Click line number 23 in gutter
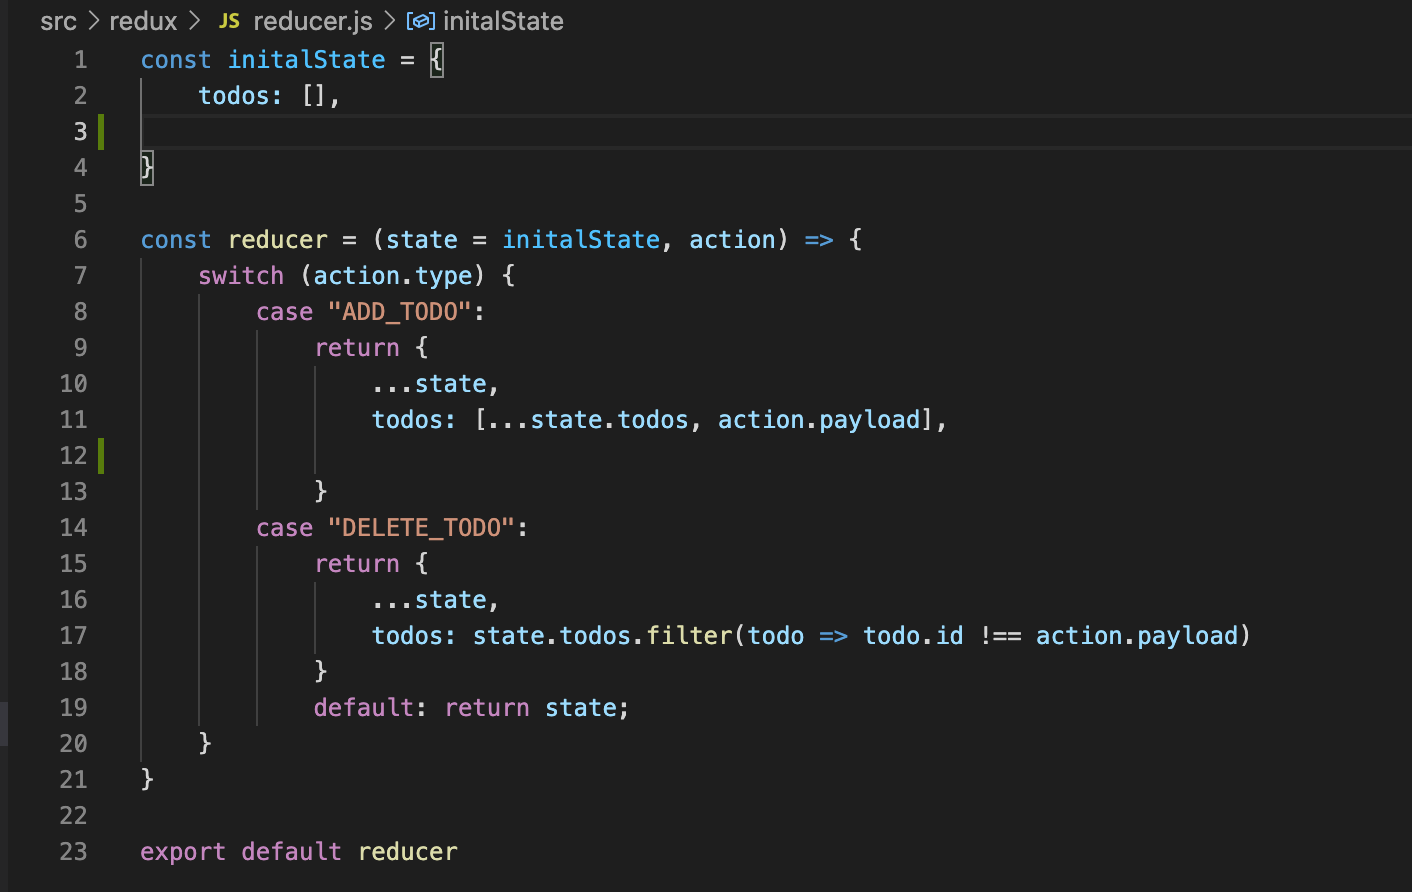The height and width of the screenshot is (892, 1412). (73, 852)
